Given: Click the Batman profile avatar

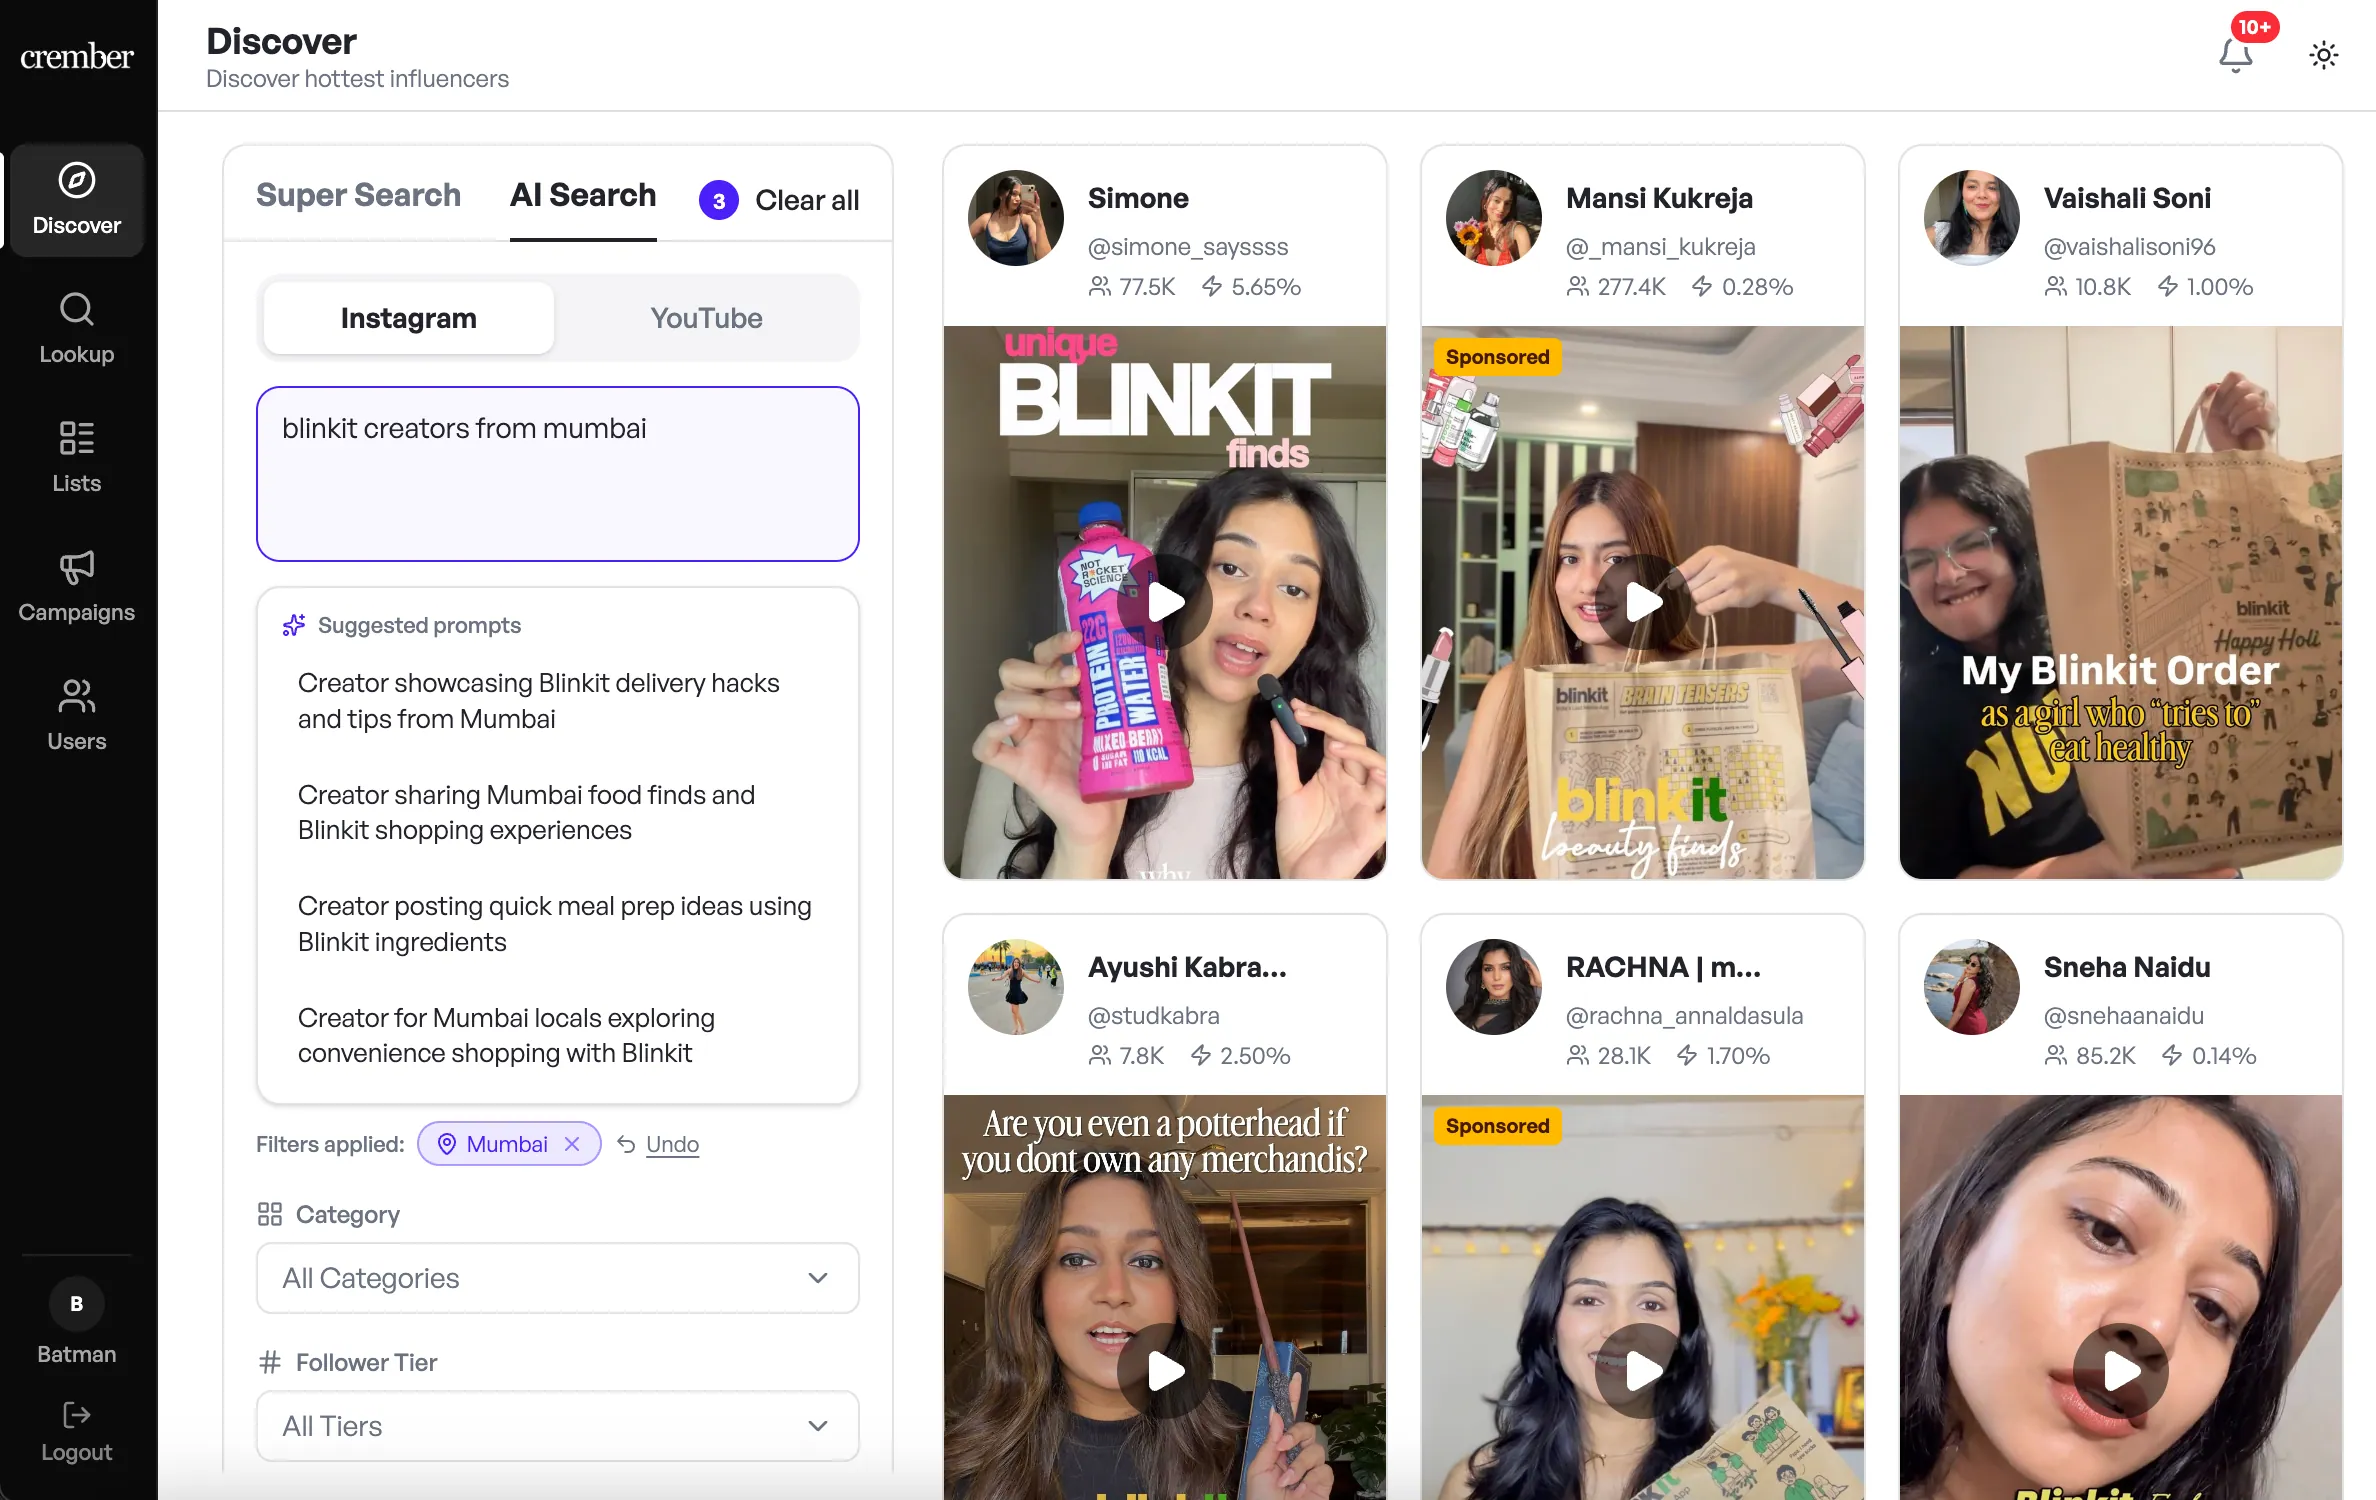Looking at the screenshot, I should (x=76, y=1303).
